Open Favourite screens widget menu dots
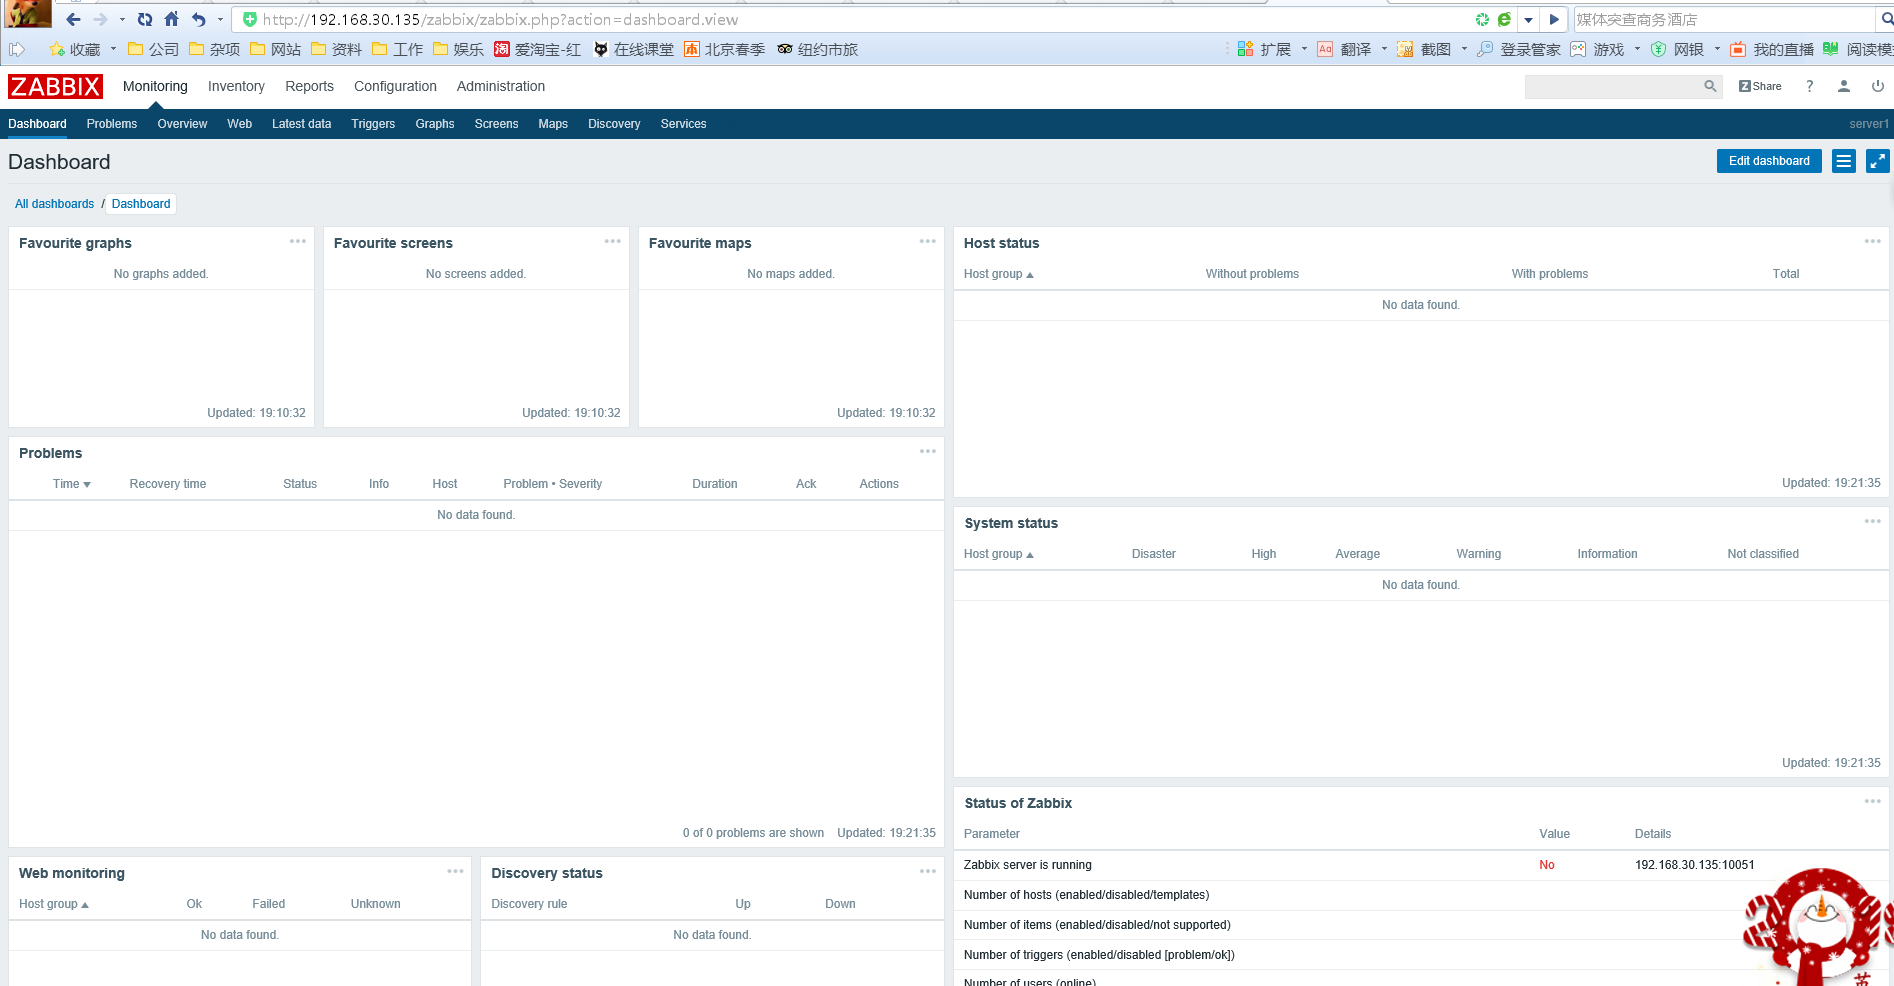Screen dimensions: 1894x986 pos(613,241)
